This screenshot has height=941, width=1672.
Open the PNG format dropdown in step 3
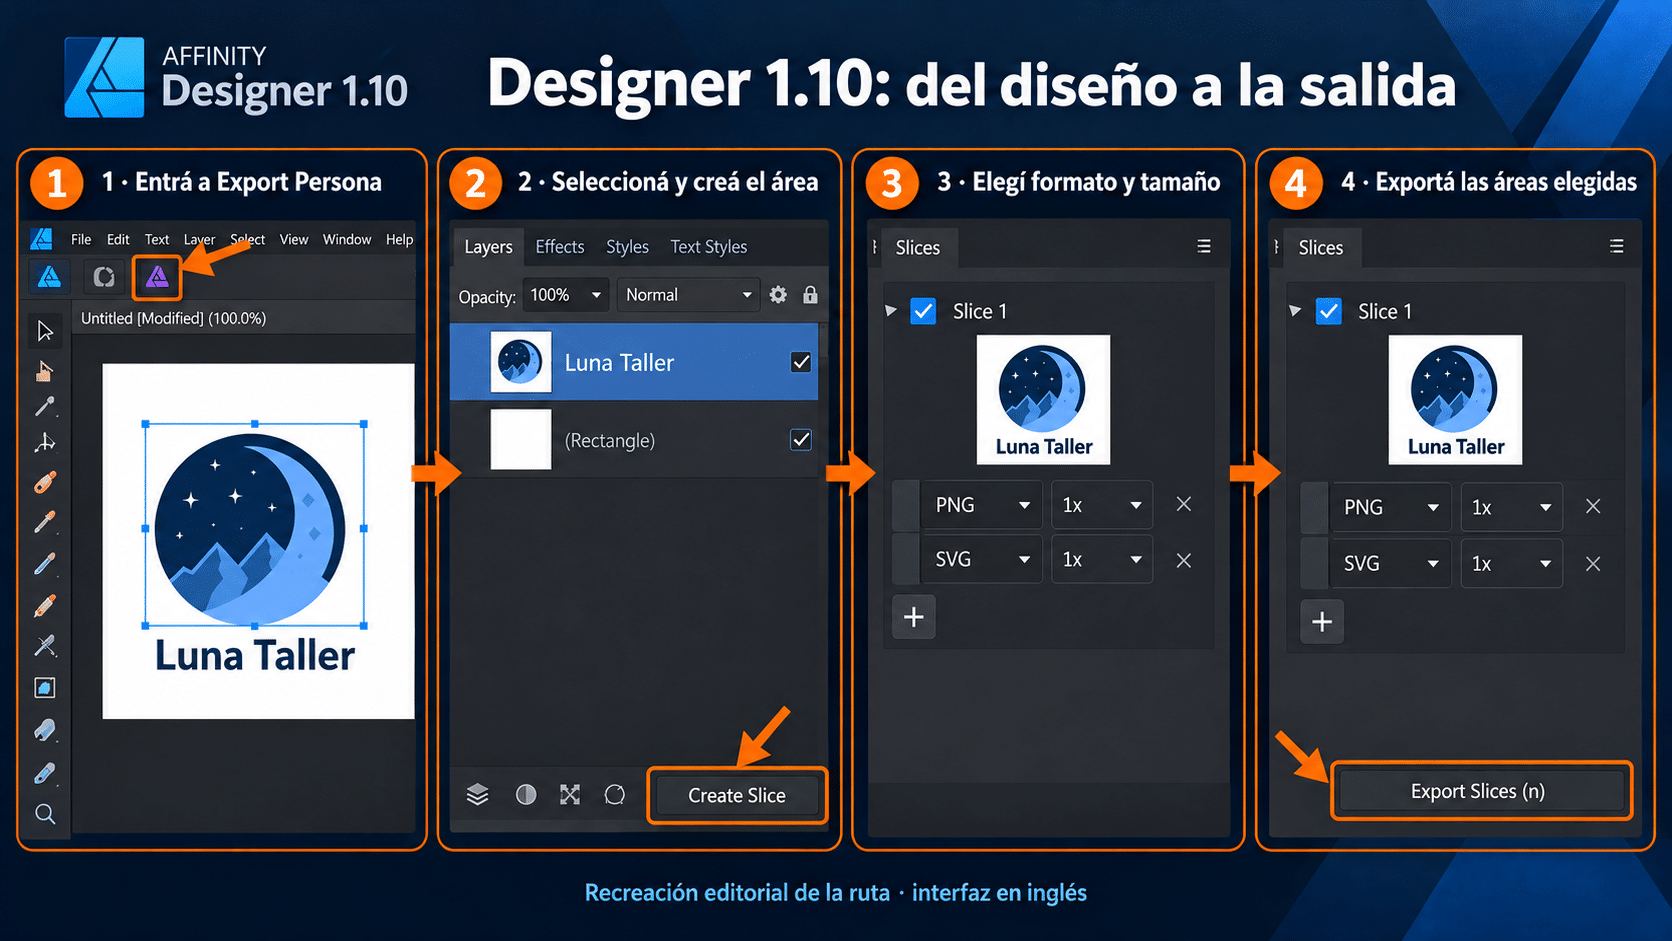click(982, 505)
